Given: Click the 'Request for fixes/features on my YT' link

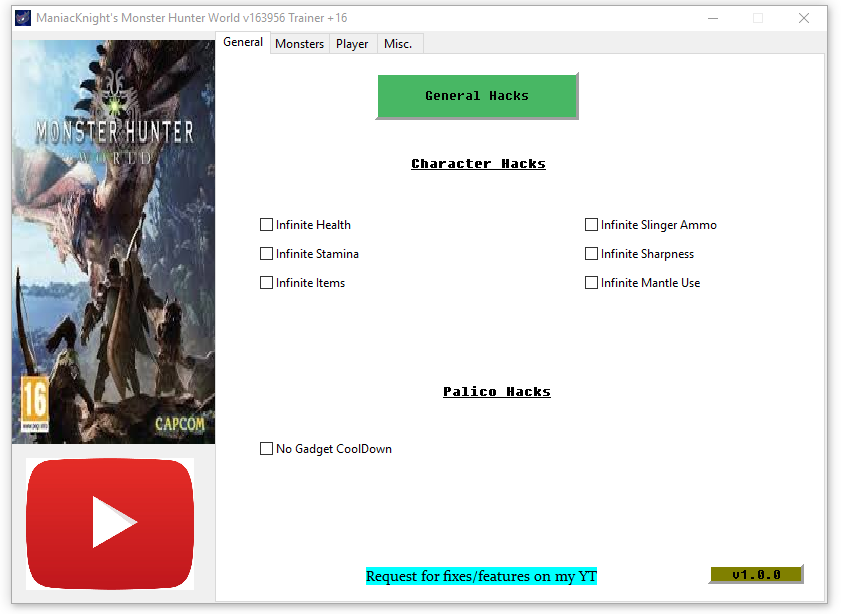Looking at the screenshot, I should click(x=481, y=576).
